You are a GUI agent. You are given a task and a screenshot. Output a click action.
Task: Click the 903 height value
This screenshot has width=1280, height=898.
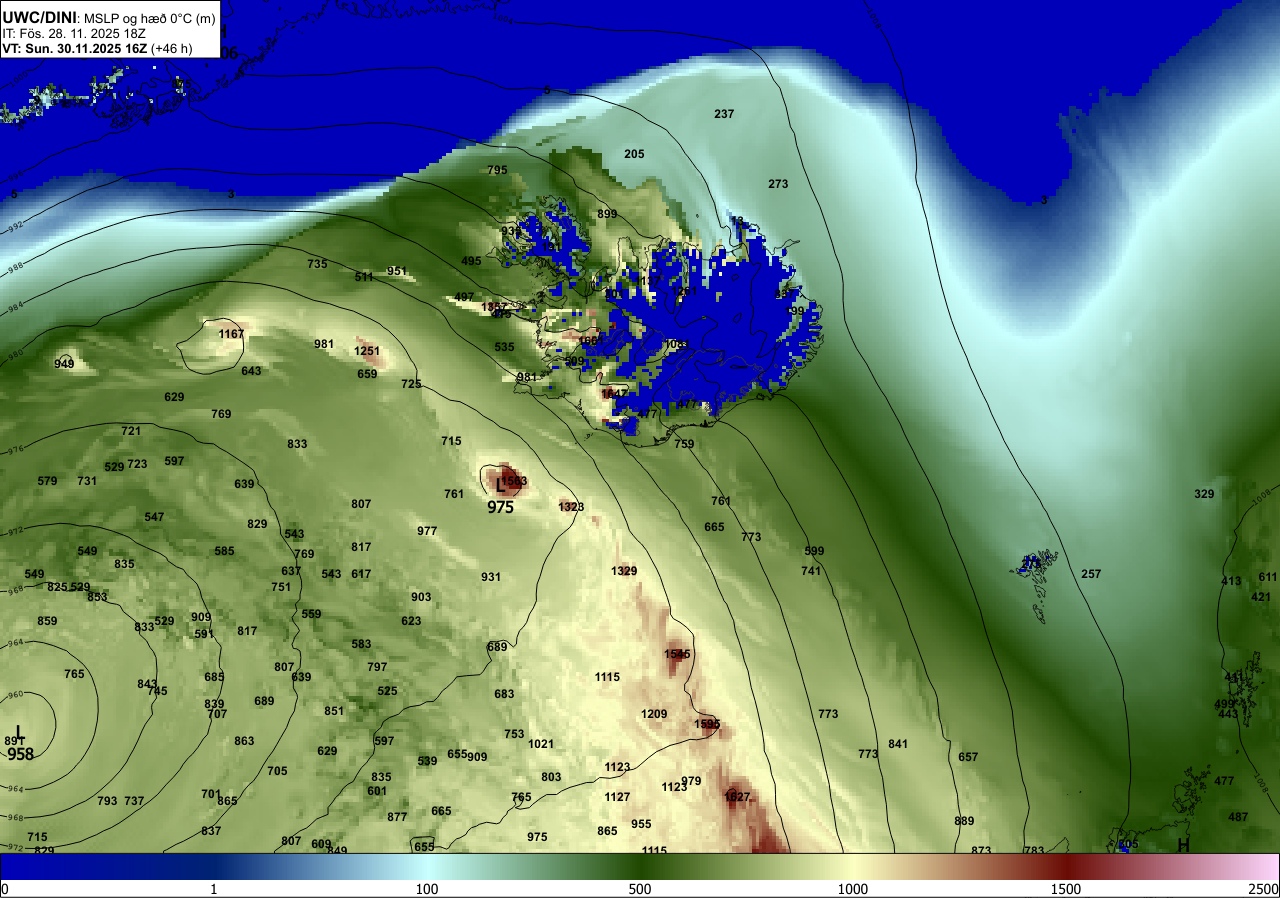point(421,597)
